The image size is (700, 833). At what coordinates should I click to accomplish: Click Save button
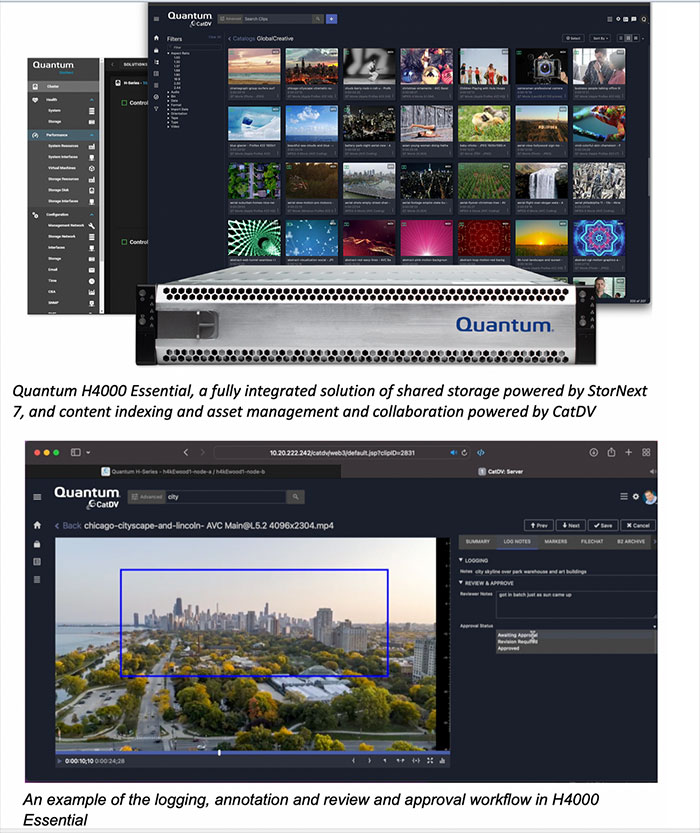click(603, 525)
